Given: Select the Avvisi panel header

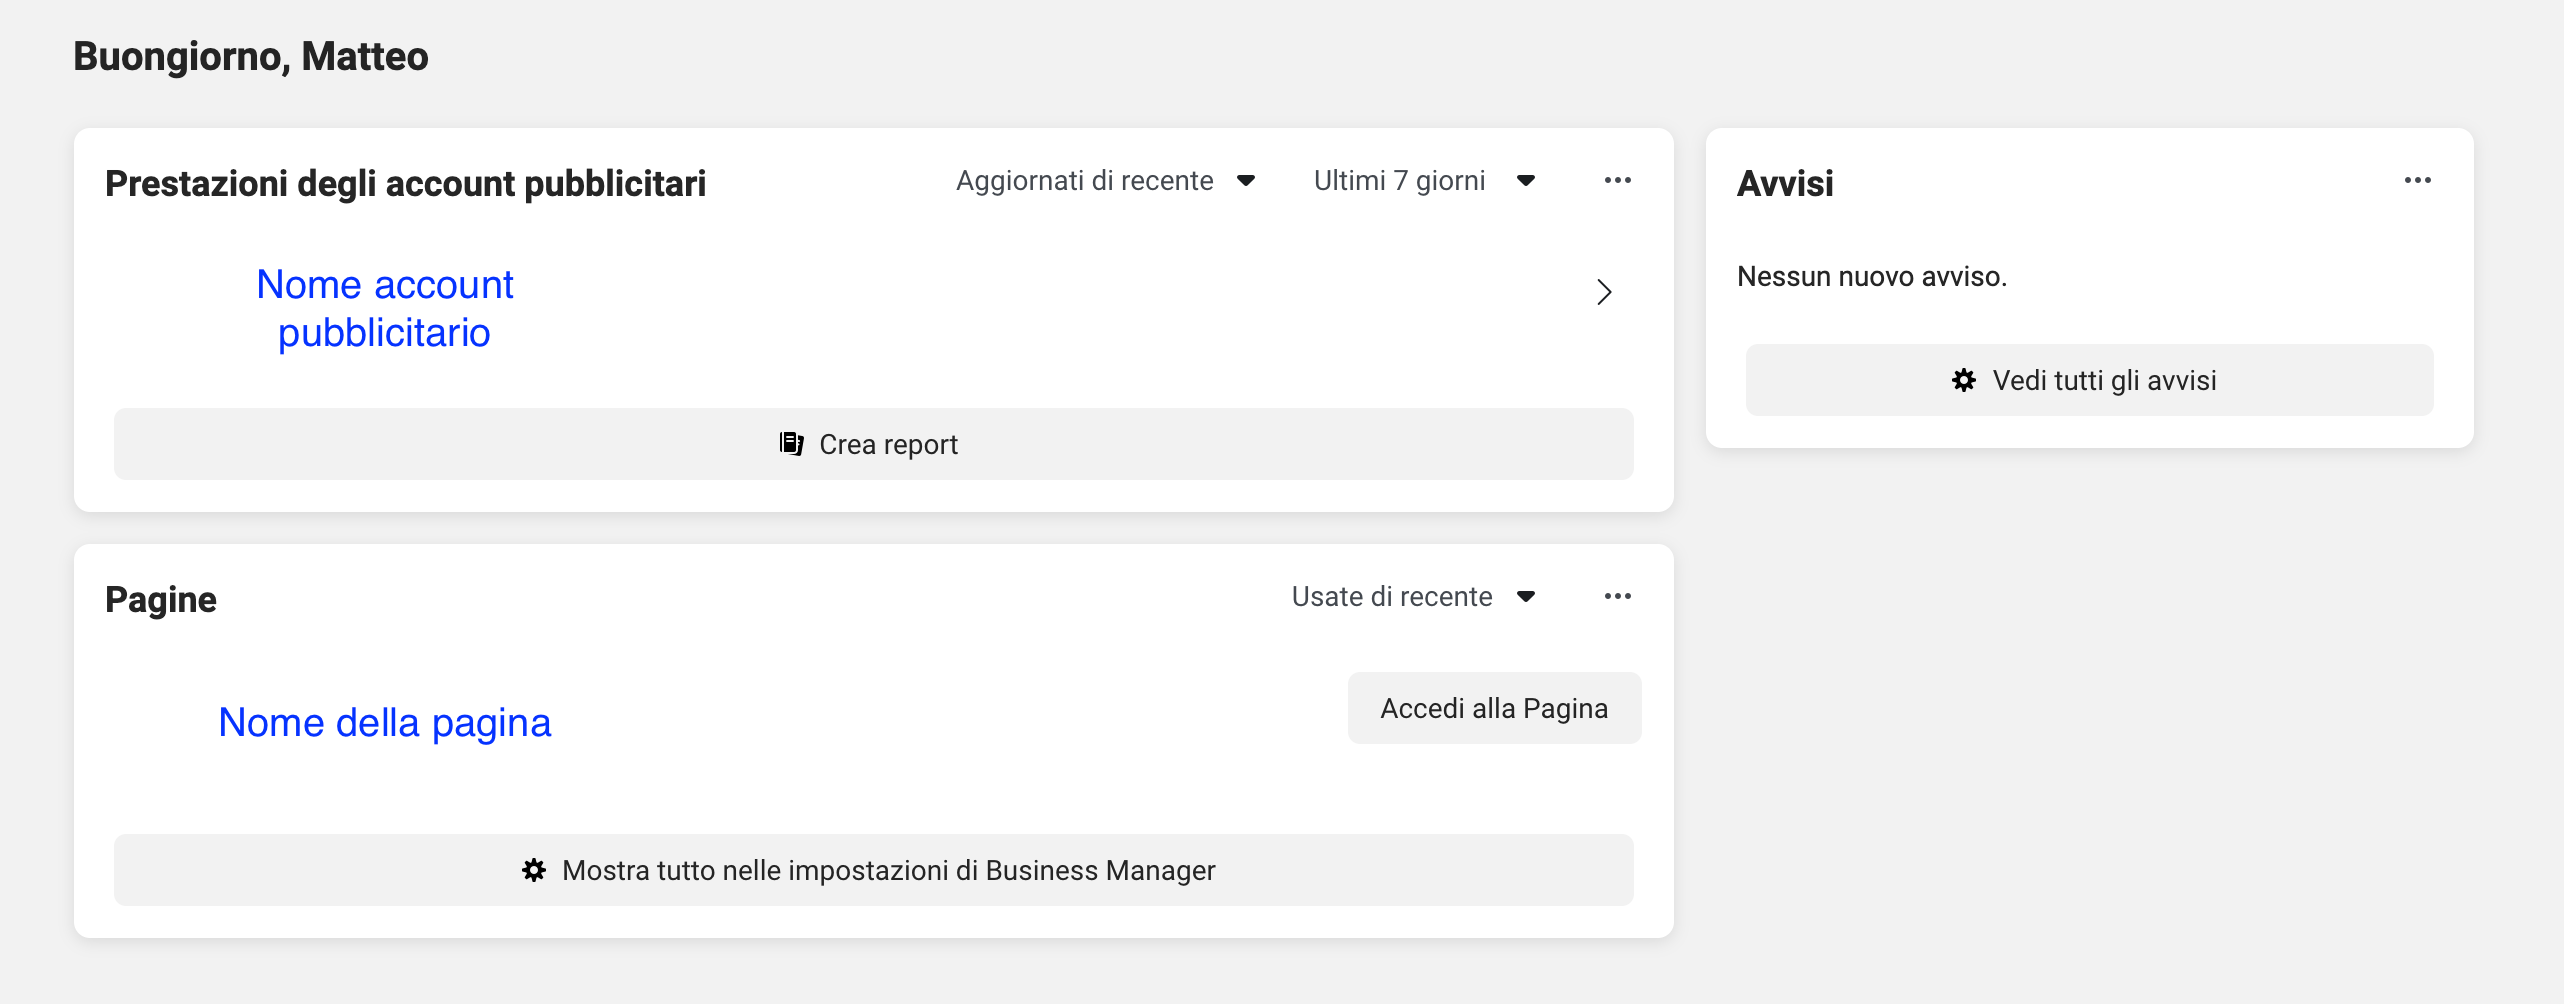Looking at the screenshot, I should click(1785, 183).
